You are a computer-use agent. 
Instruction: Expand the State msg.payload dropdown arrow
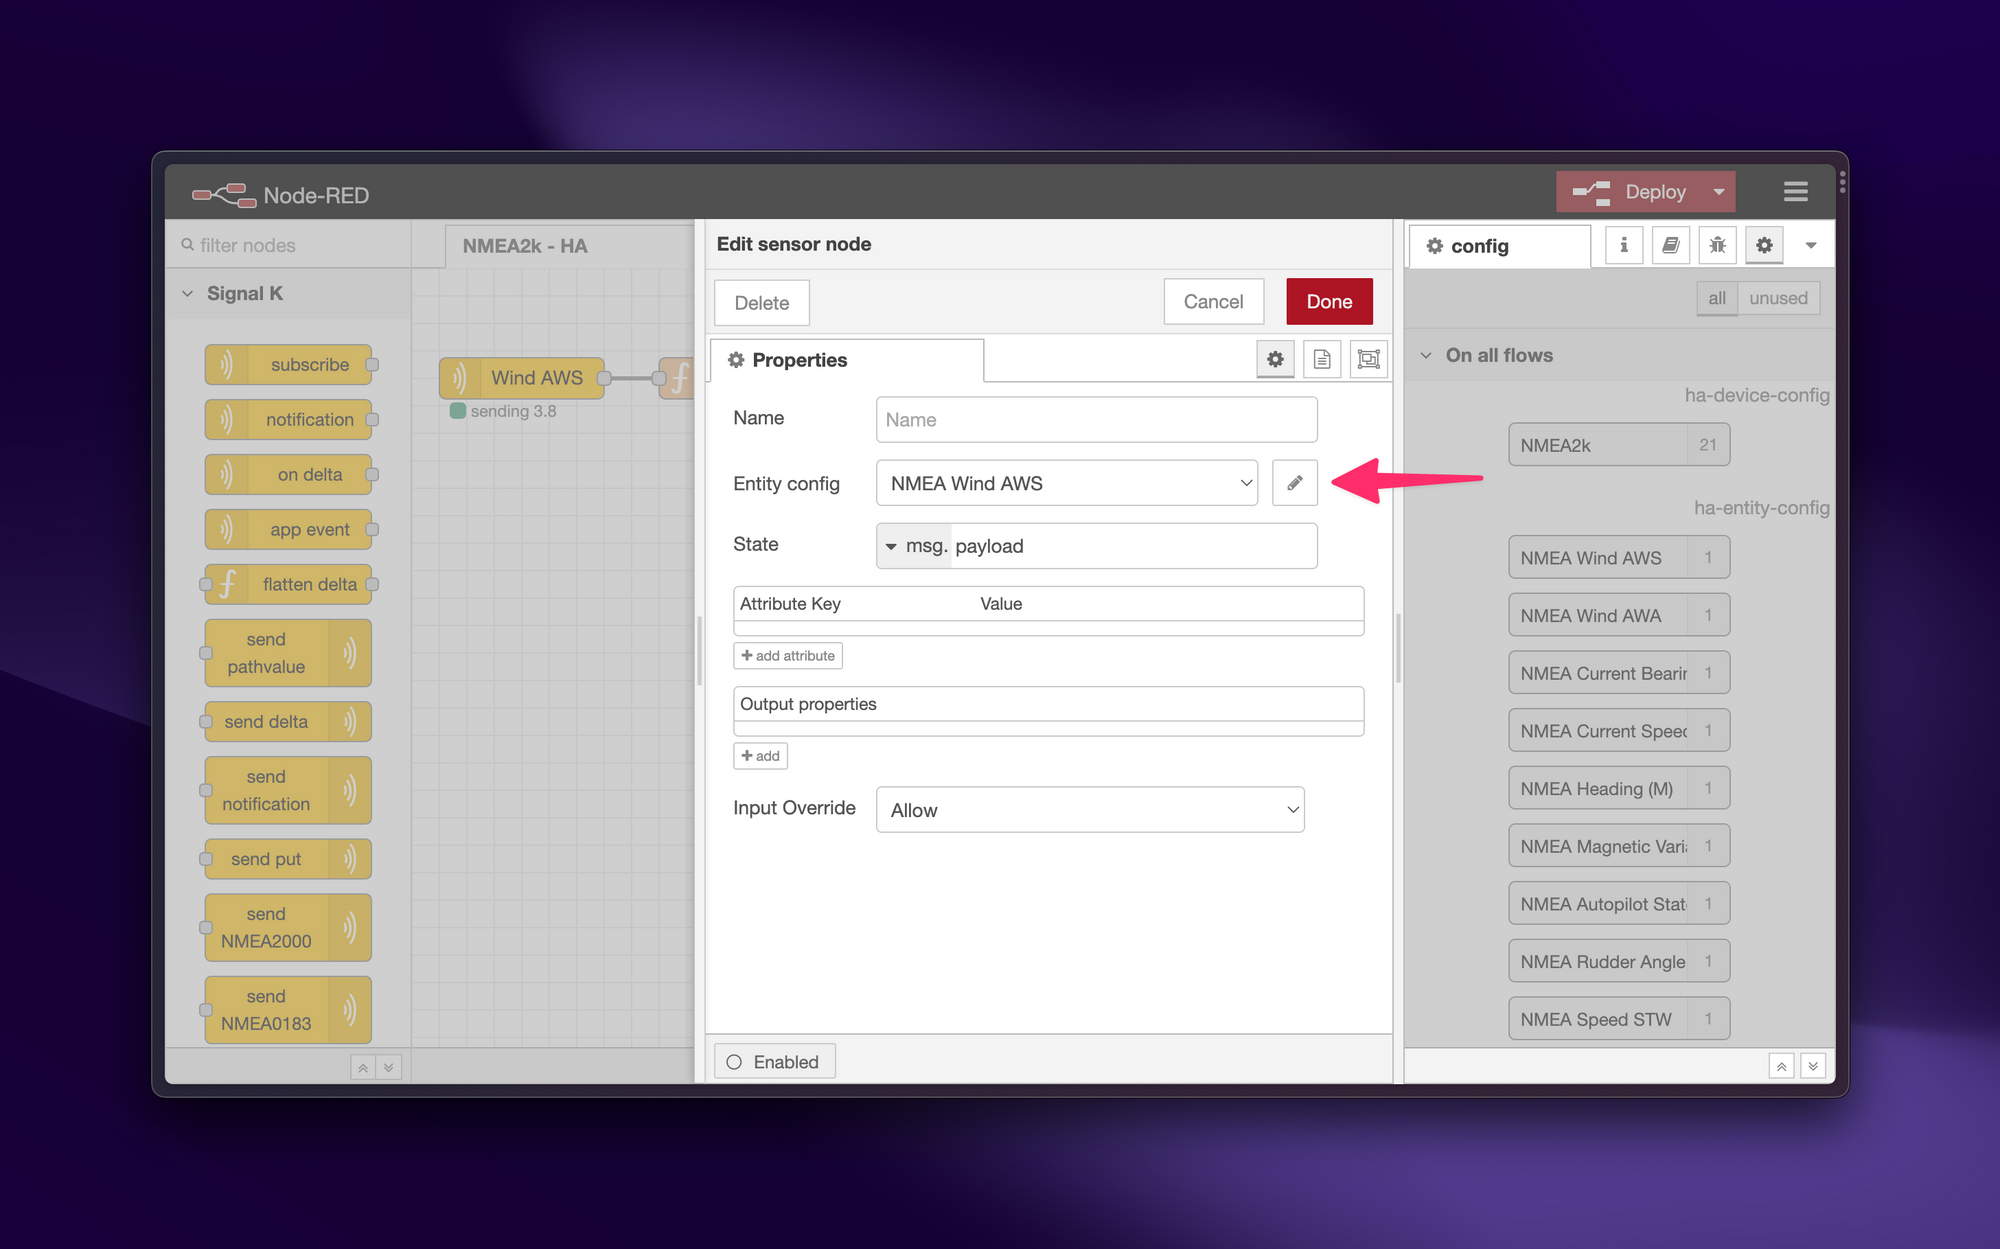(x=894, y=545)
